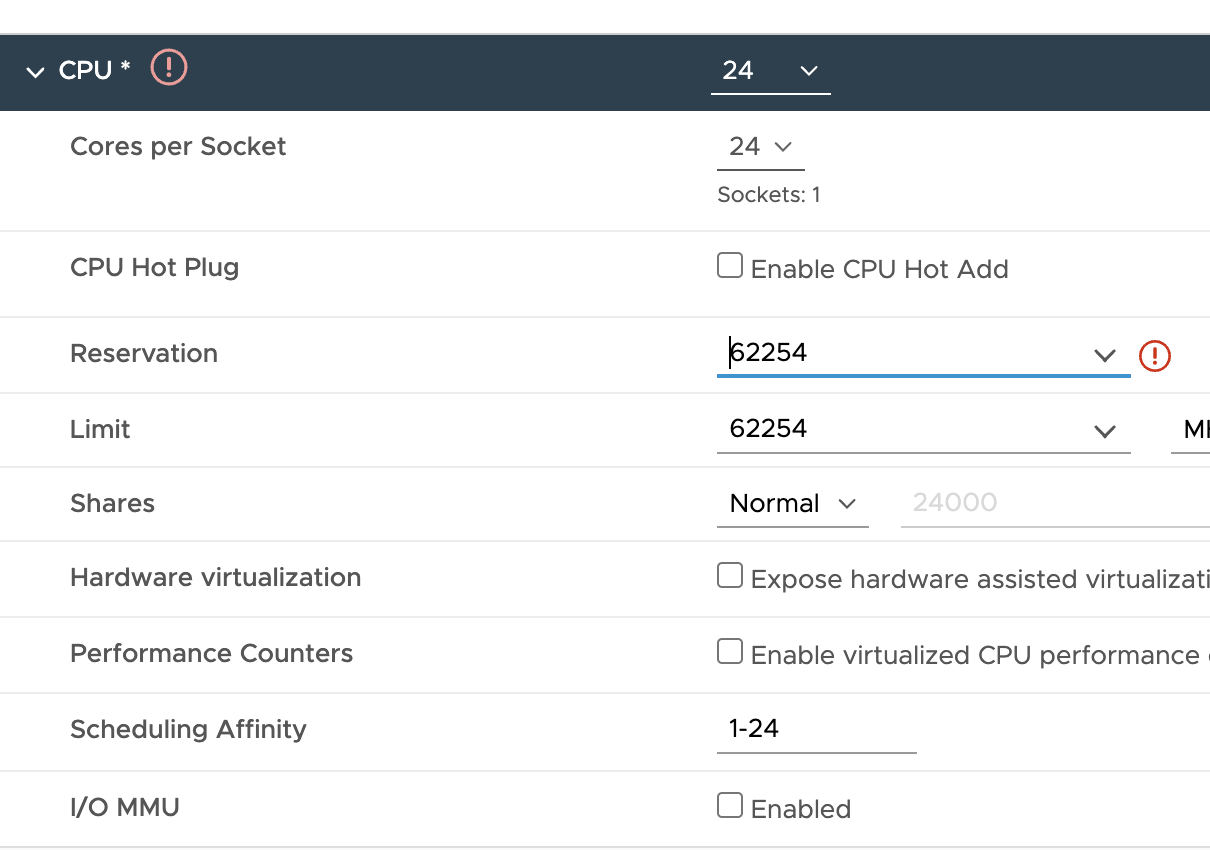Enable the I/O MMU checkbox
1210x850 pixels.
[x=730, y=805]
